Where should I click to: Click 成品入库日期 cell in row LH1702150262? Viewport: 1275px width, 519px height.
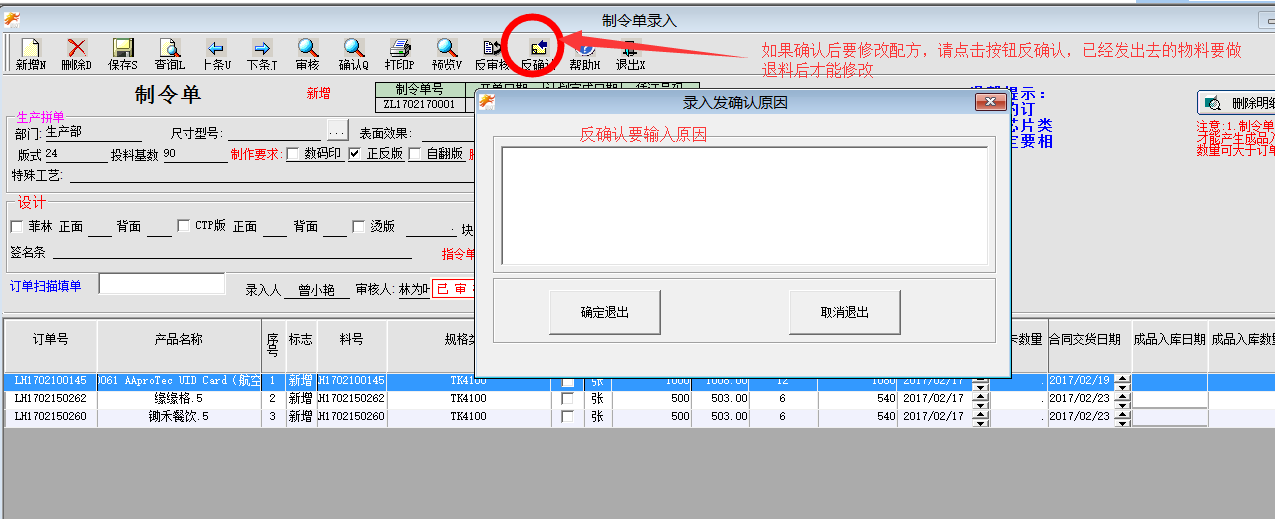coord(1169,399)
